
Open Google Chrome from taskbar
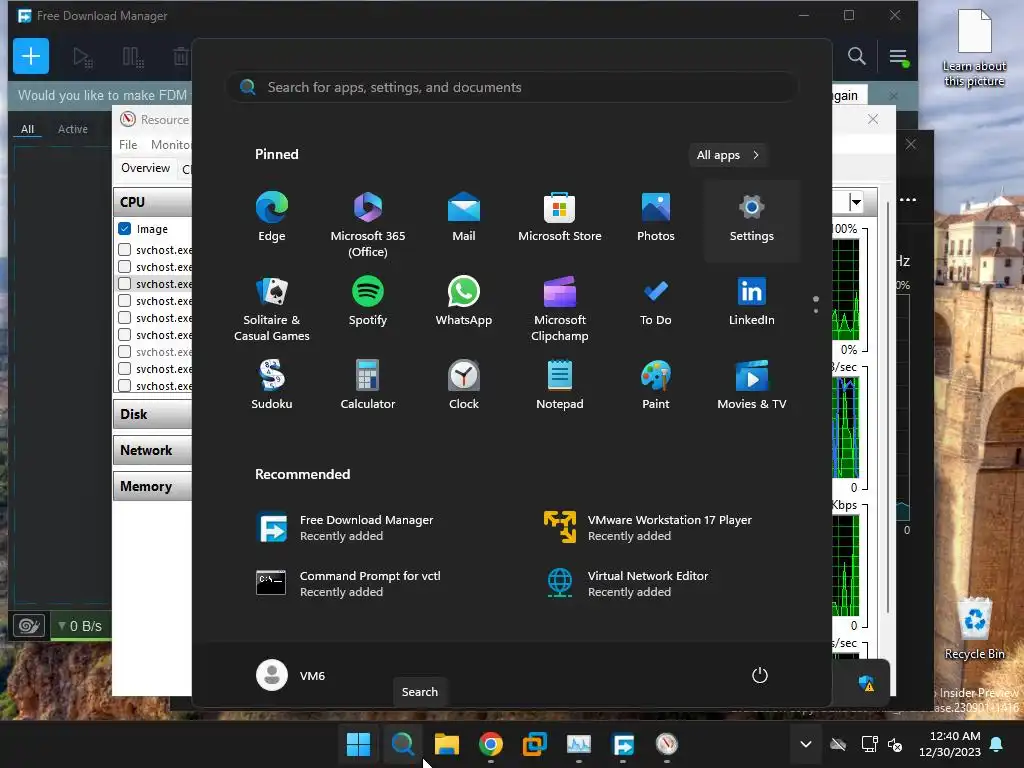point(490,744)
